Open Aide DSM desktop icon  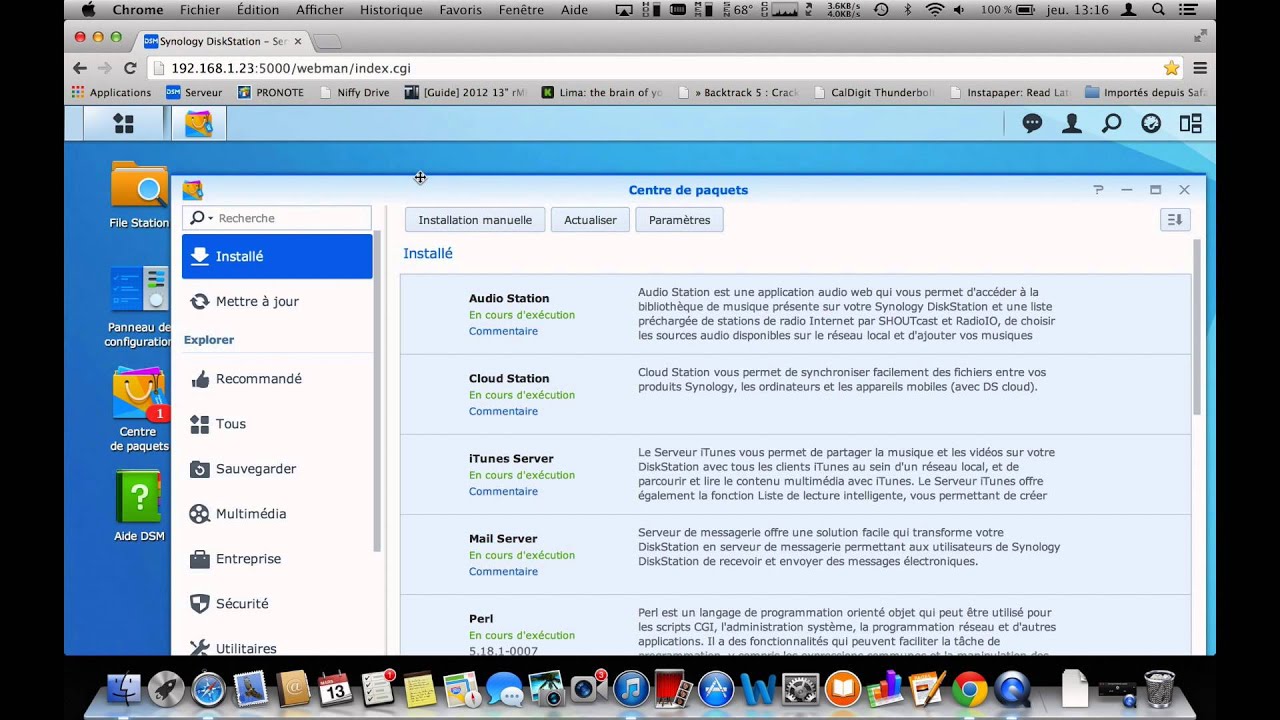139,507
